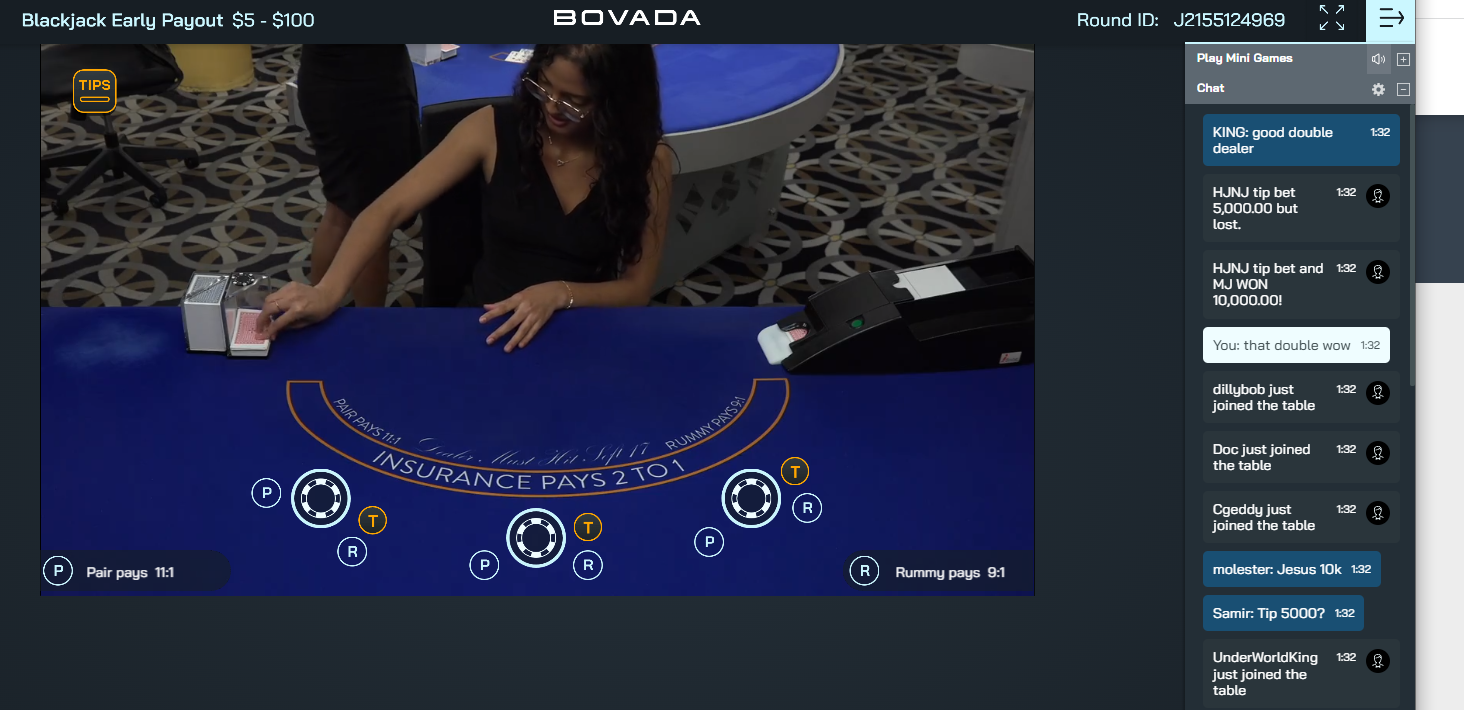
Task: Toggle fullscreen mode icon
Action: tap(1332, 18)
